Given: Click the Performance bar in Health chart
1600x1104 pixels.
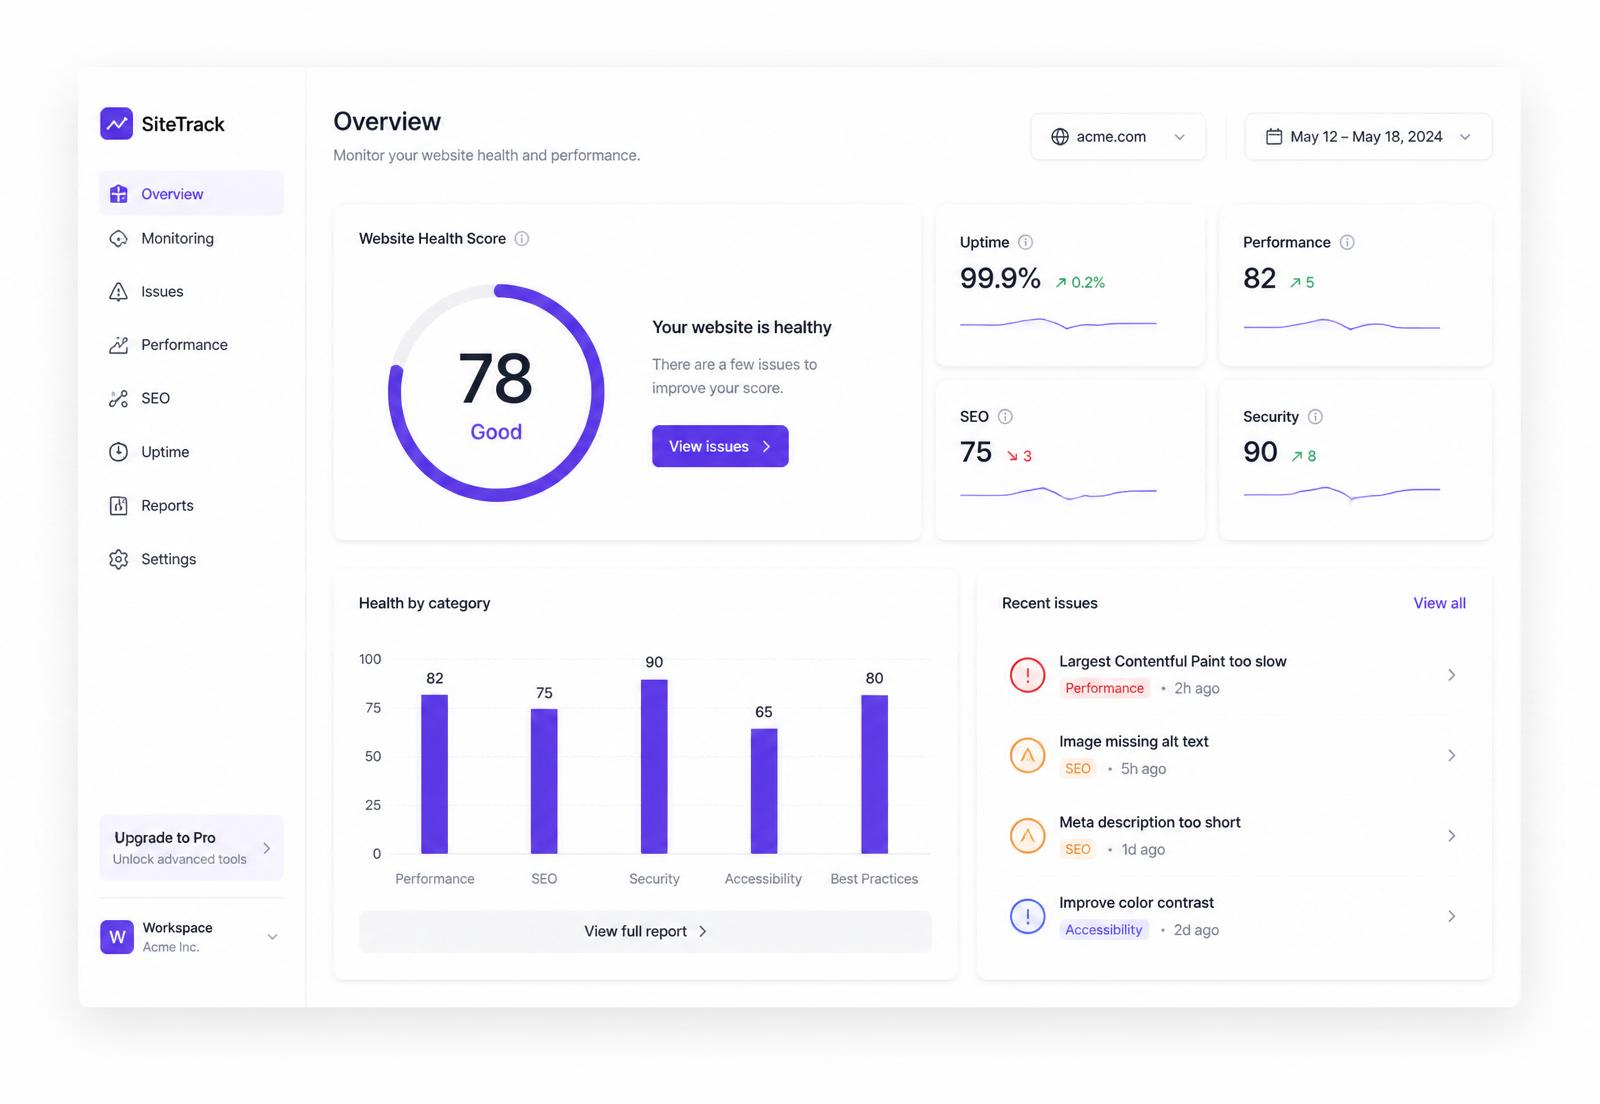Looking at the screenshot, I should (x=434, y=774).
